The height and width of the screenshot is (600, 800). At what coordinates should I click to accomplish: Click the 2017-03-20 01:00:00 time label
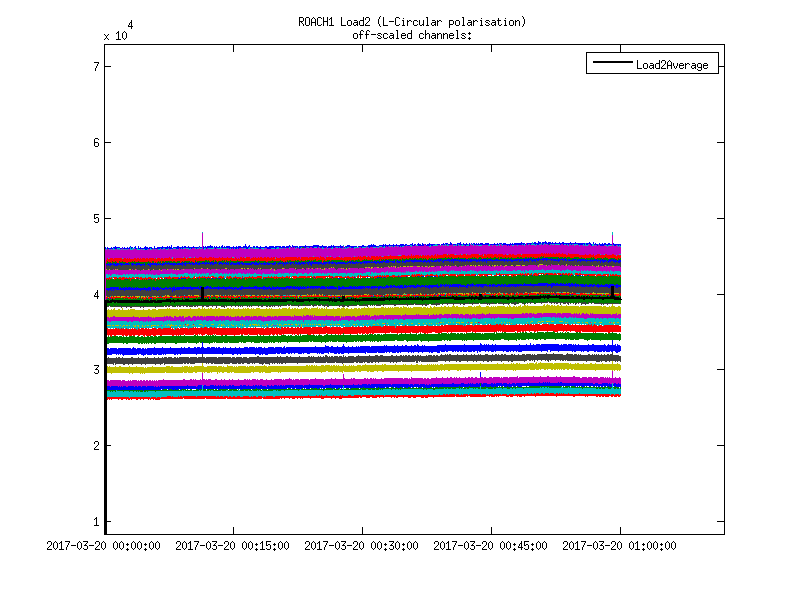619,546
